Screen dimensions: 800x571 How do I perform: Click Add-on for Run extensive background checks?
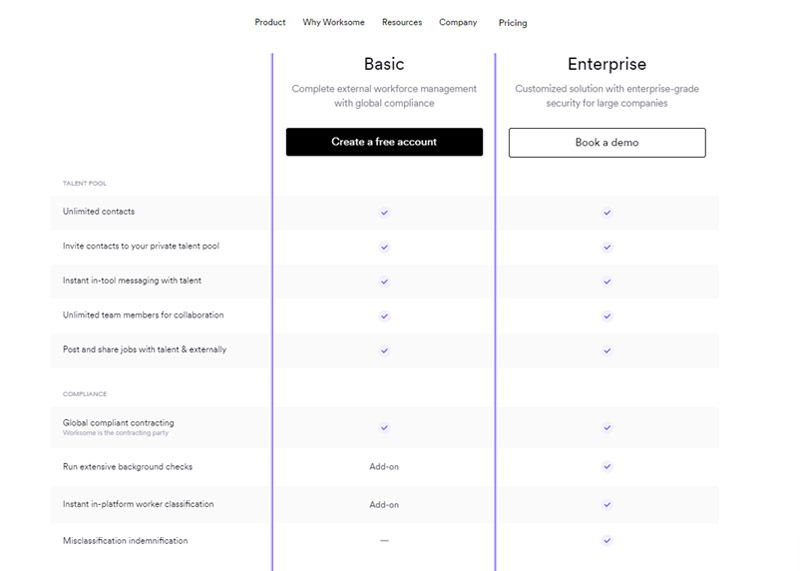[384, 466]
